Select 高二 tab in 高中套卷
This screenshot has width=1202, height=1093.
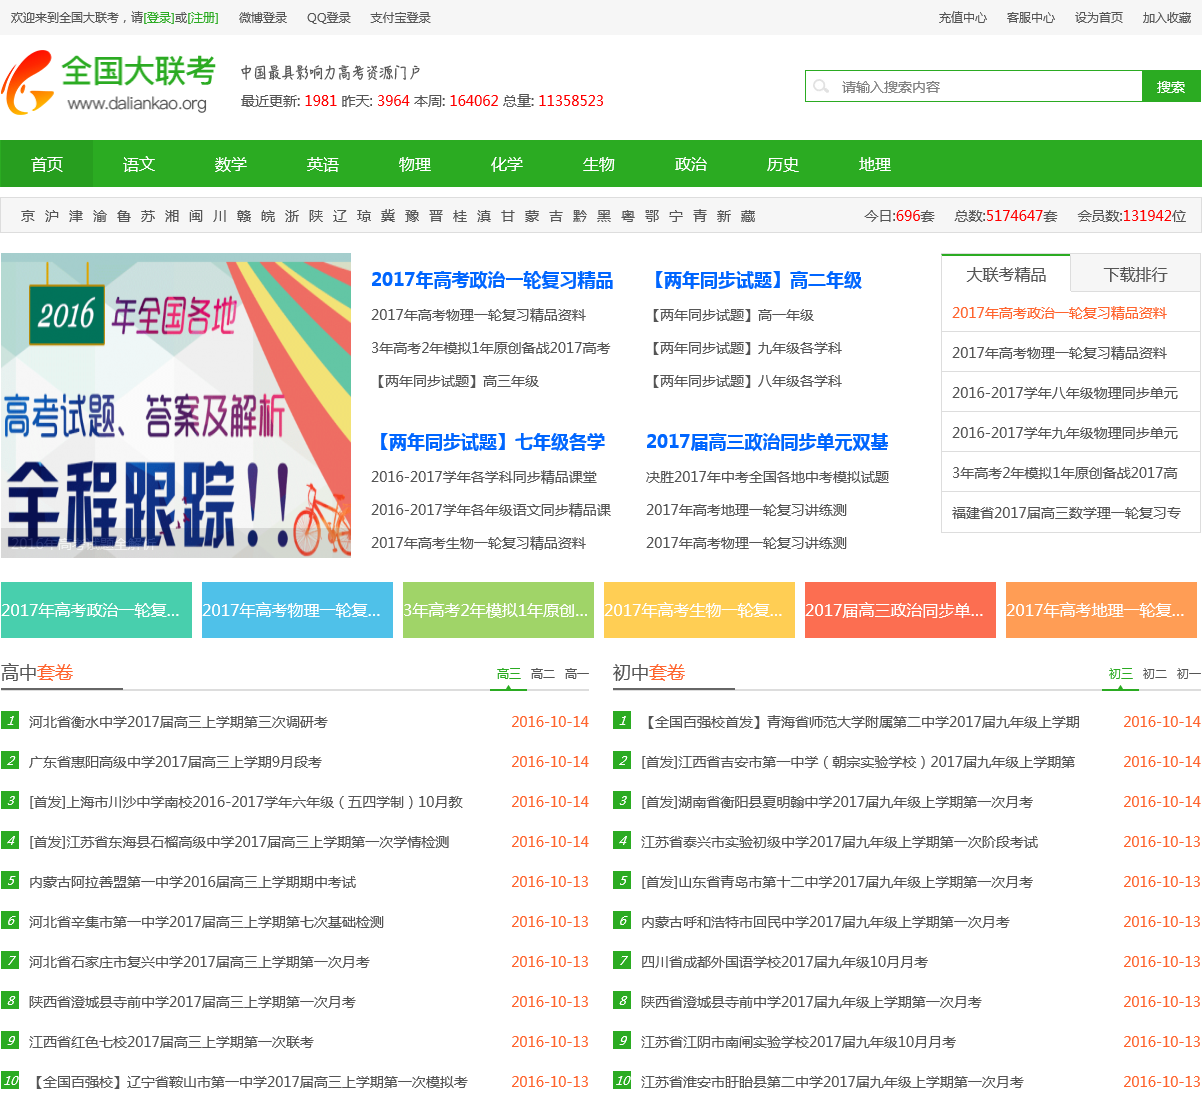[x=543, y=674]
